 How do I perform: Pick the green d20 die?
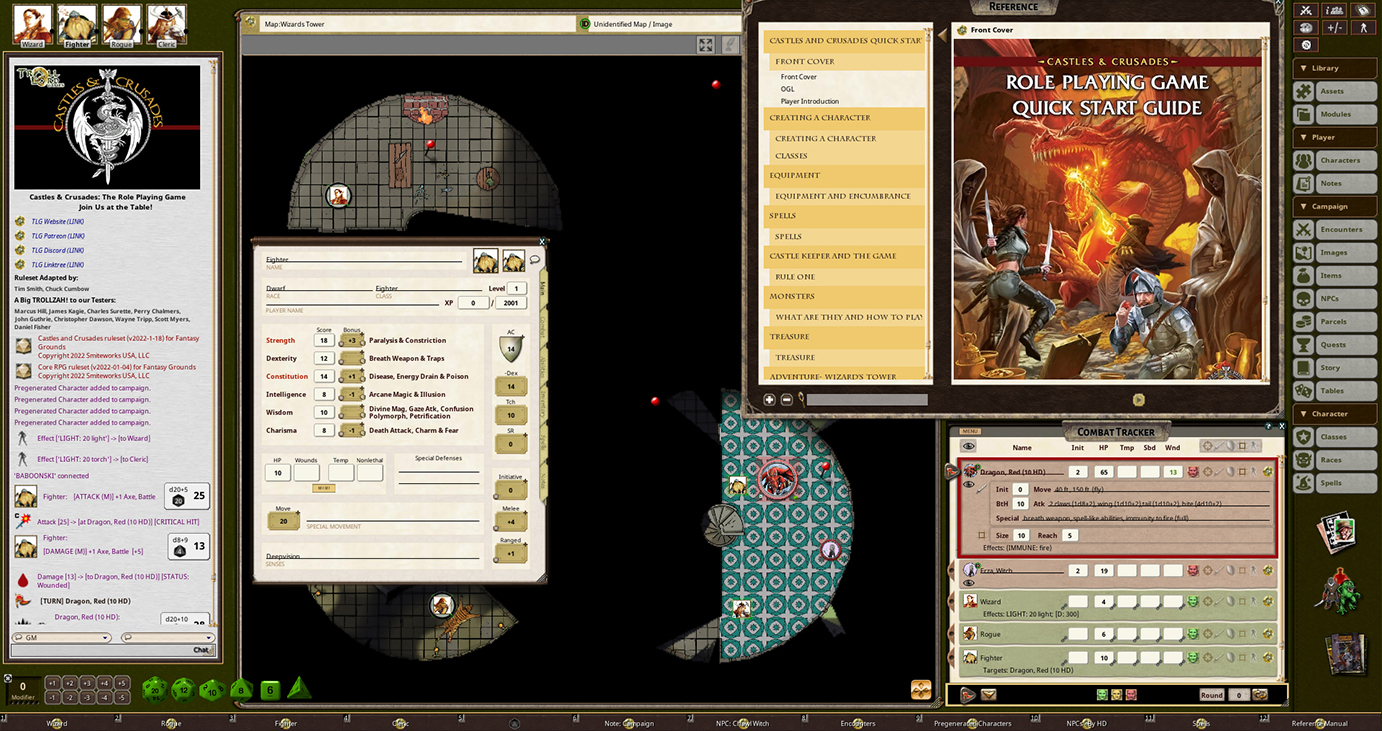click(x=154, y=689)
